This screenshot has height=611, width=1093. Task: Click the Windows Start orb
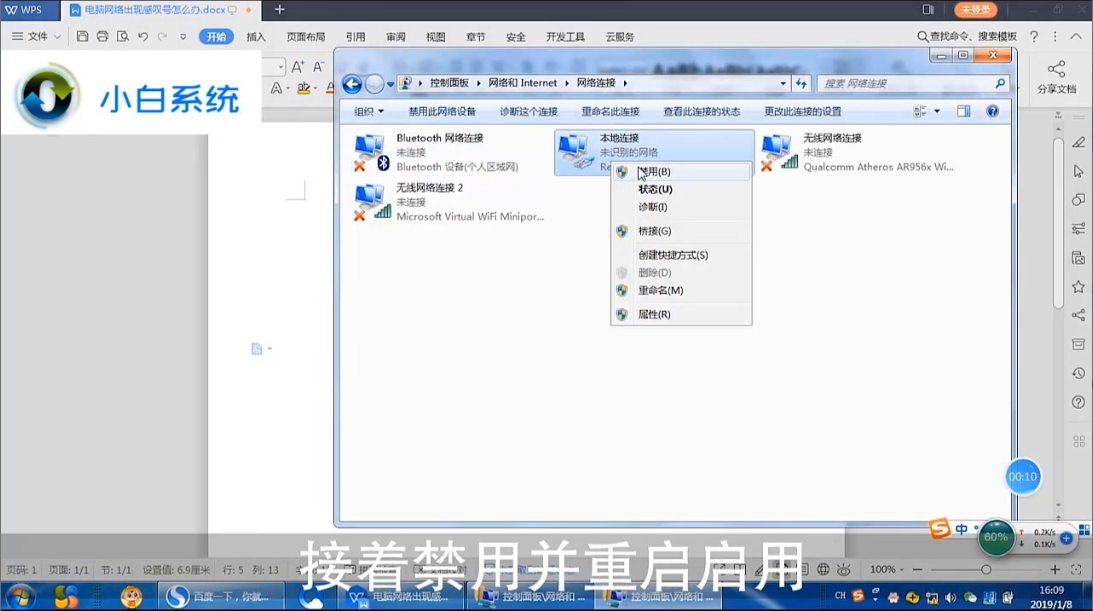click(x=21, y=597)
